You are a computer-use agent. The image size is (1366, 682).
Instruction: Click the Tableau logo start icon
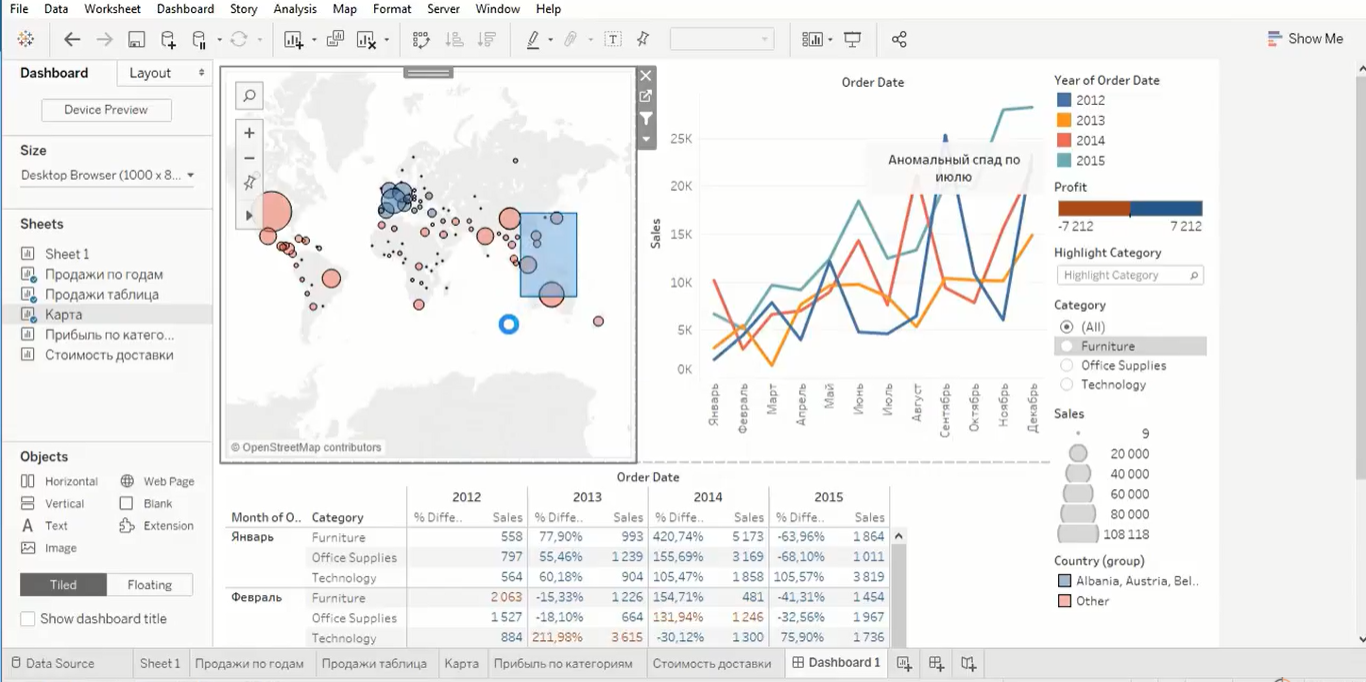26,39
